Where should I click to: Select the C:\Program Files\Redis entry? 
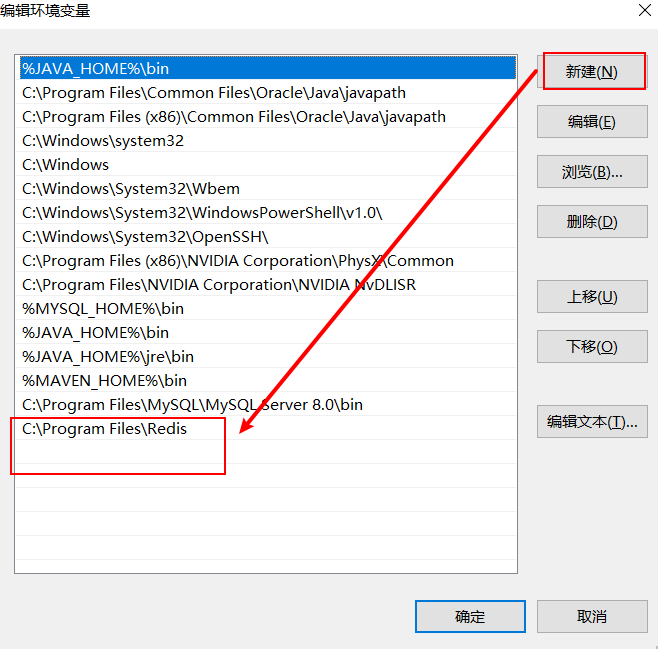(x=266, y=428)
